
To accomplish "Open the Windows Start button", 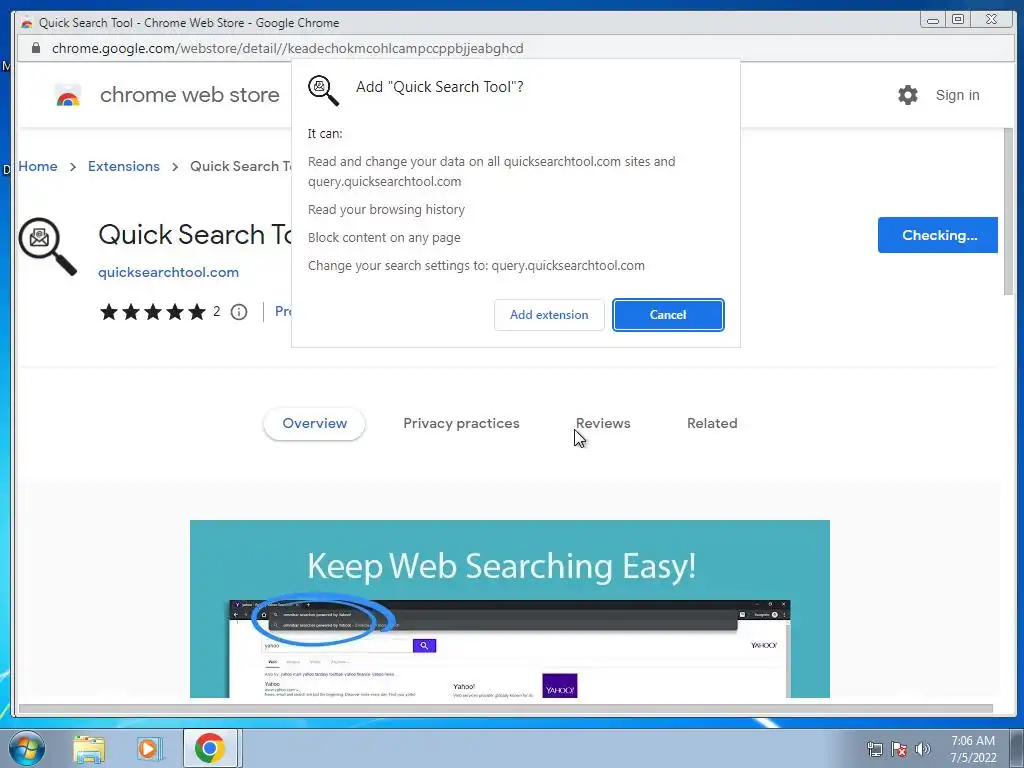I will 26,748.
